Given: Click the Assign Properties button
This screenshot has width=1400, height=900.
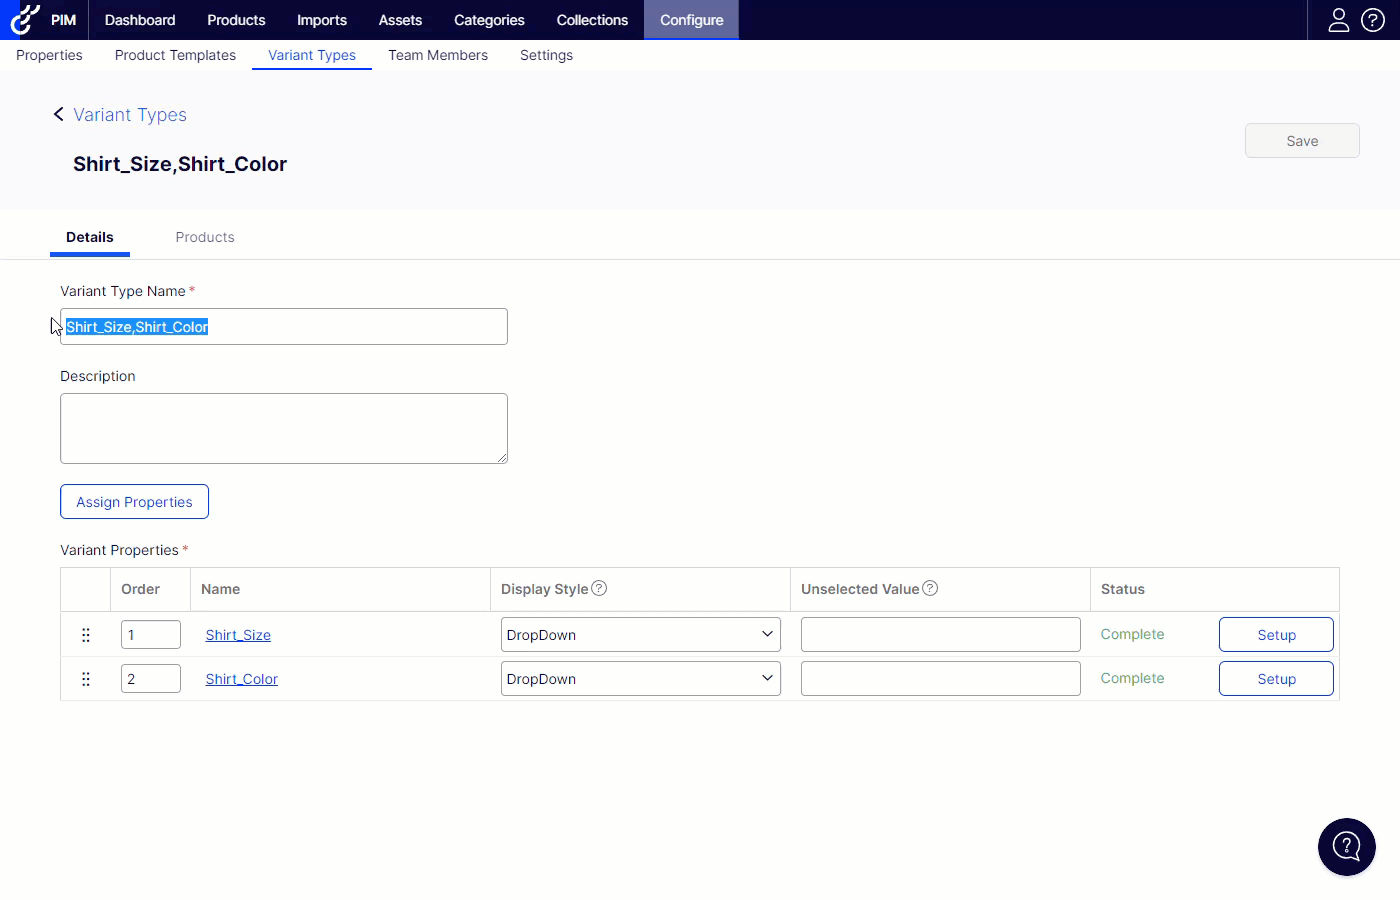Looking at the screenshot, I should tap(134, 502).
